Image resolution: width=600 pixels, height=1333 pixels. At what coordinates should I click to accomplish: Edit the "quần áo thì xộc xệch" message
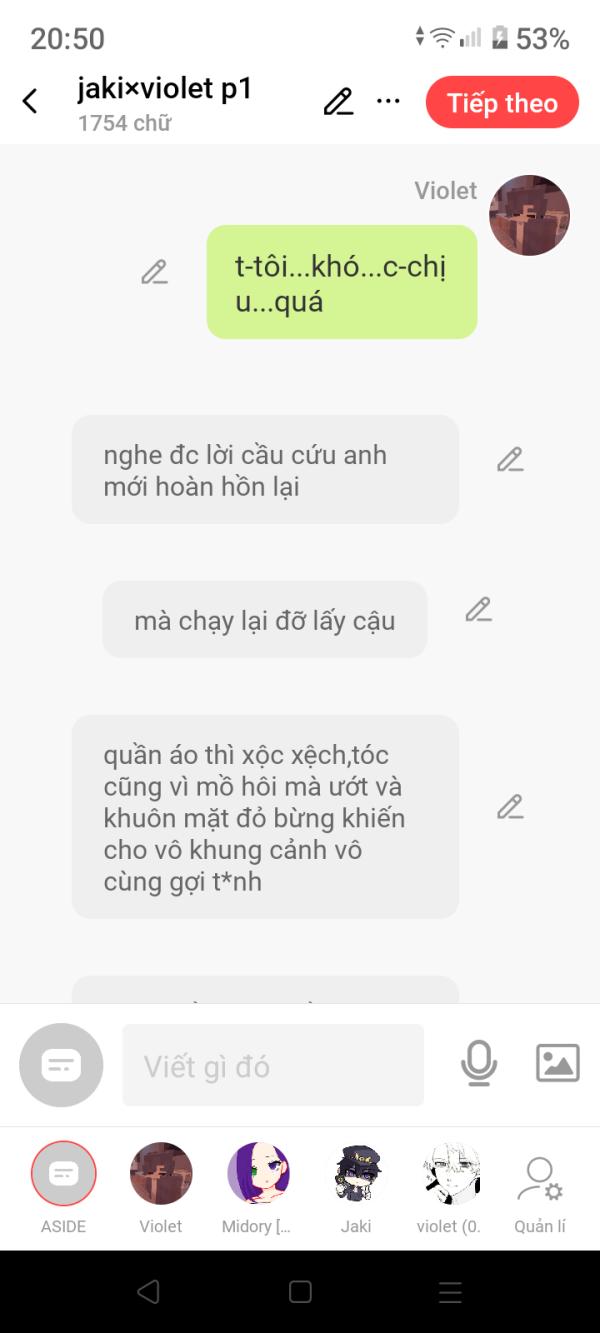[x=510, y=807]
